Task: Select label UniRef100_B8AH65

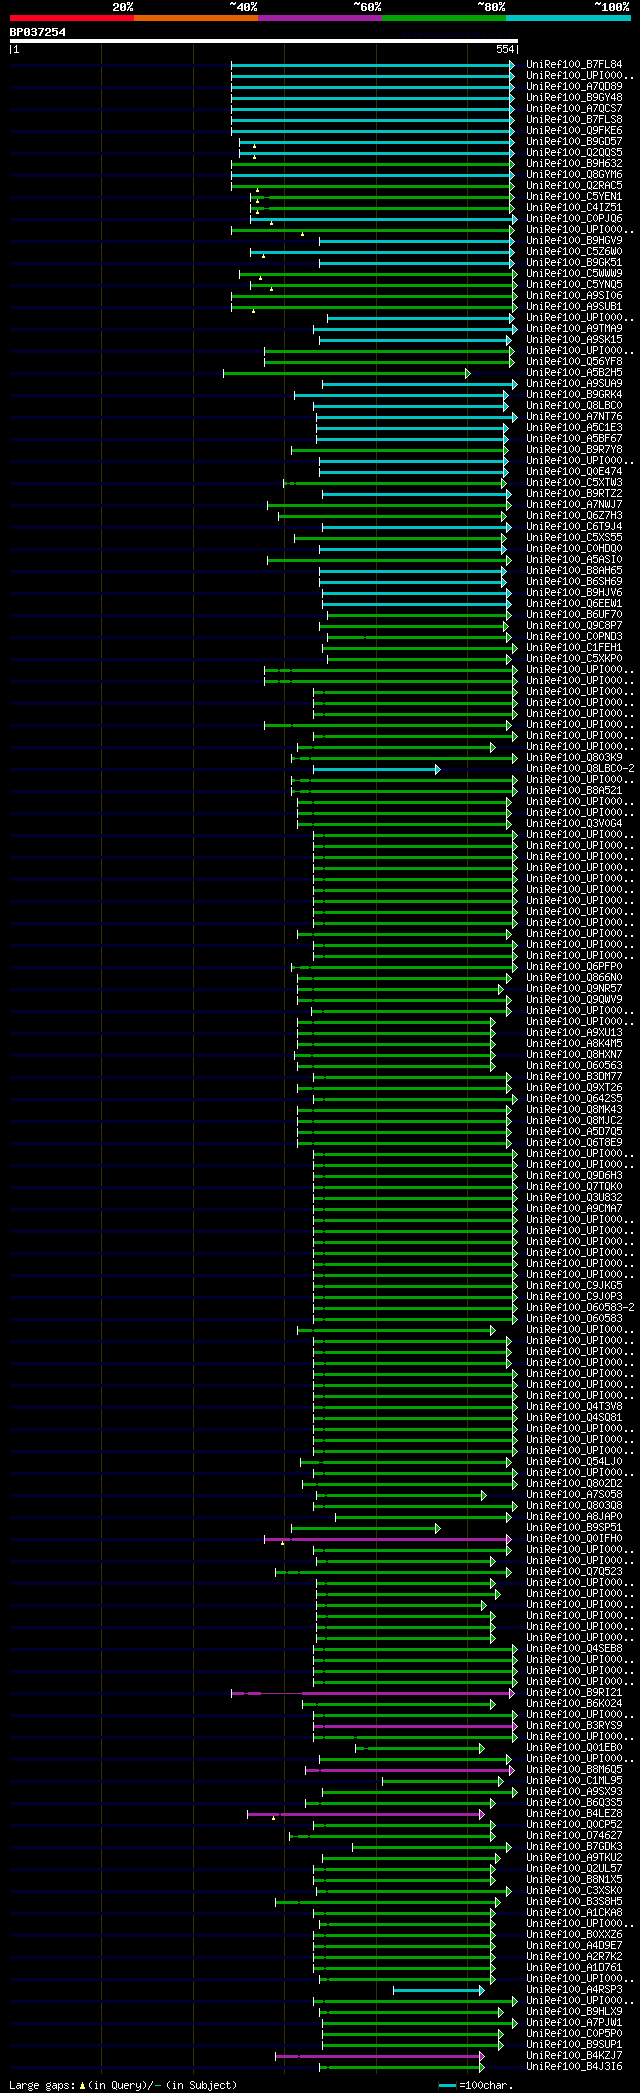Action: pyautogui.click(x=574, y=571)
